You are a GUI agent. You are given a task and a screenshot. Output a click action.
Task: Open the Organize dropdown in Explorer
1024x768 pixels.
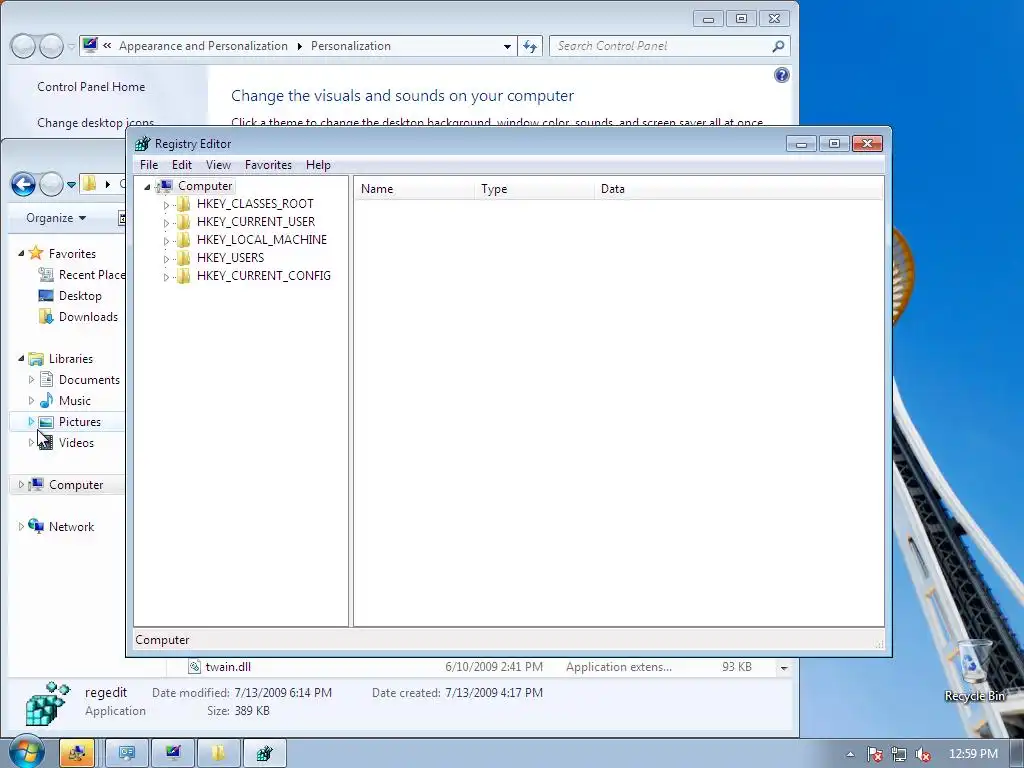tap(56, 218)
